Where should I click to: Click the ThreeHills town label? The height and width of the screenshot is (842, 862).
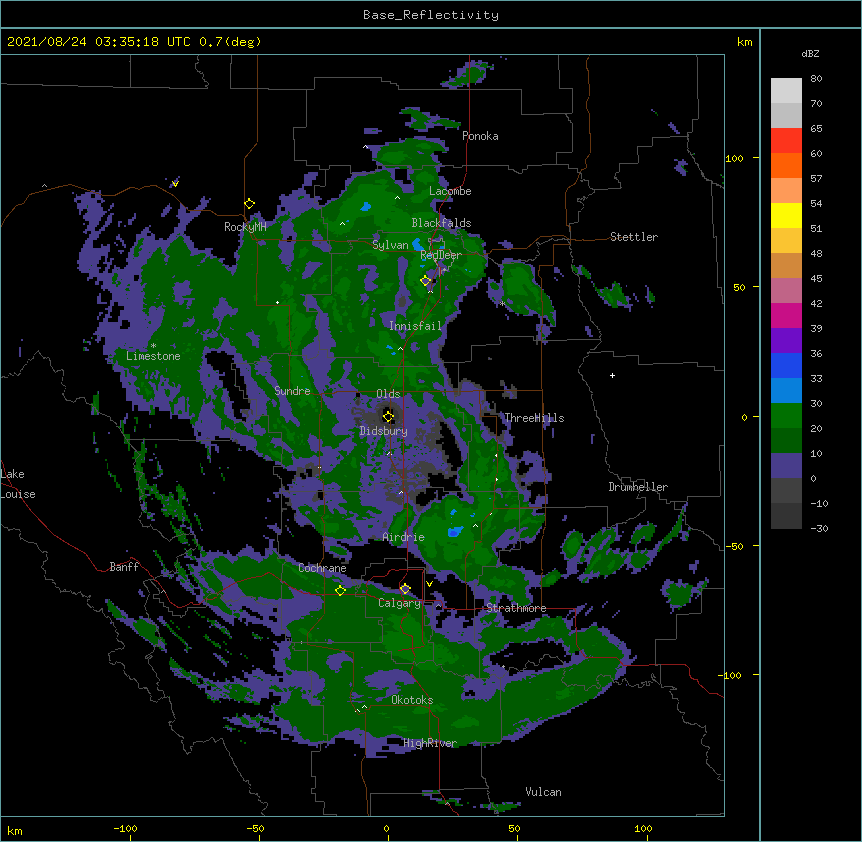coord(534,418)
